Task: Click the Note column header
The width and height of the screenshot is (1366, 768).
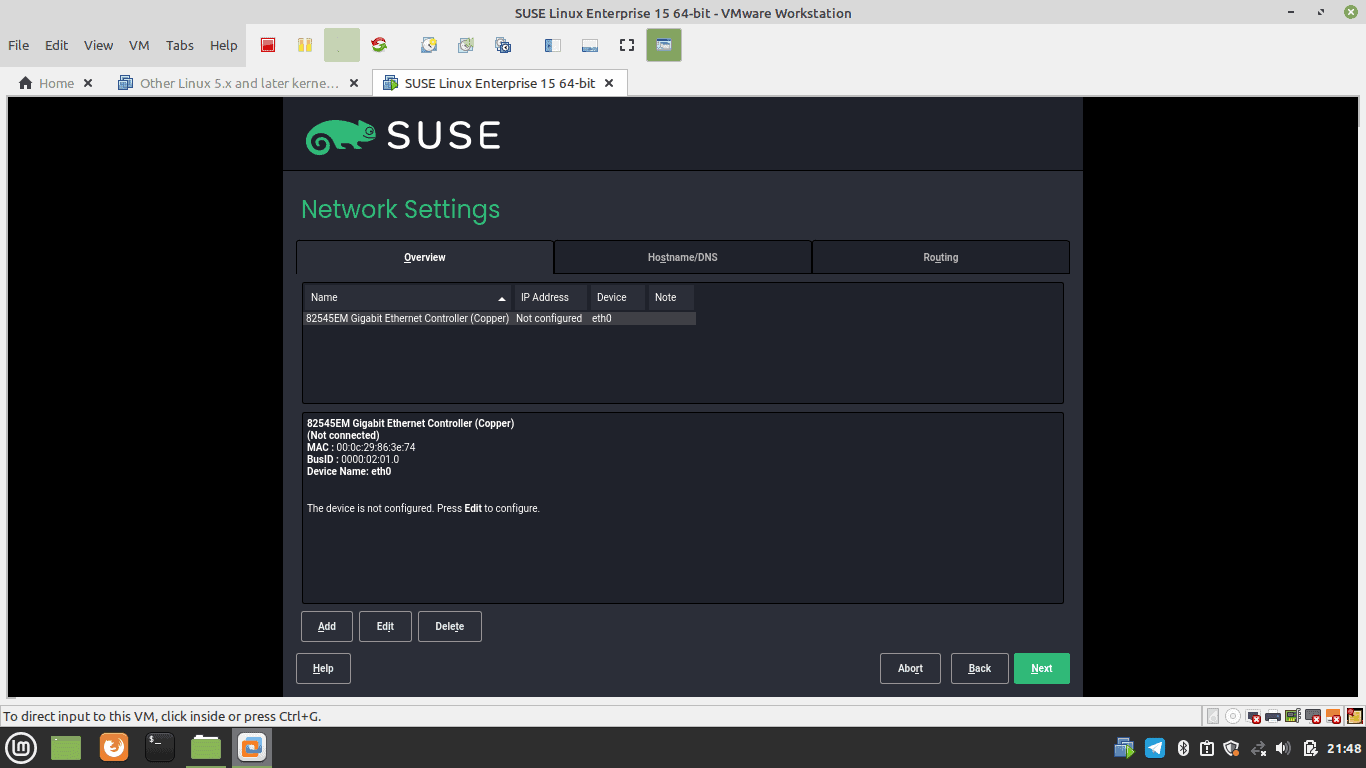Action: point(671,297)
